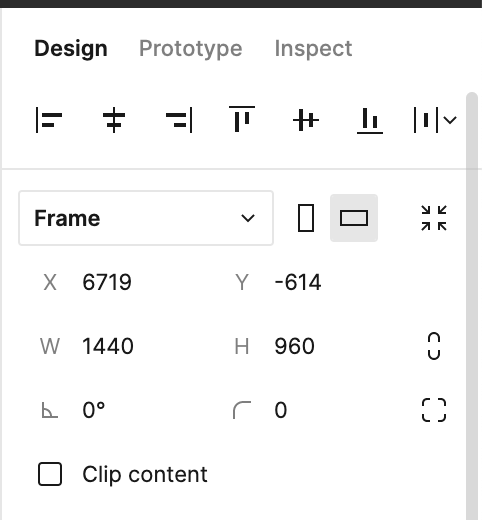Screen dimensions: 482x520
Task: Click the resize to fit icon
Action: coord(434,218)
